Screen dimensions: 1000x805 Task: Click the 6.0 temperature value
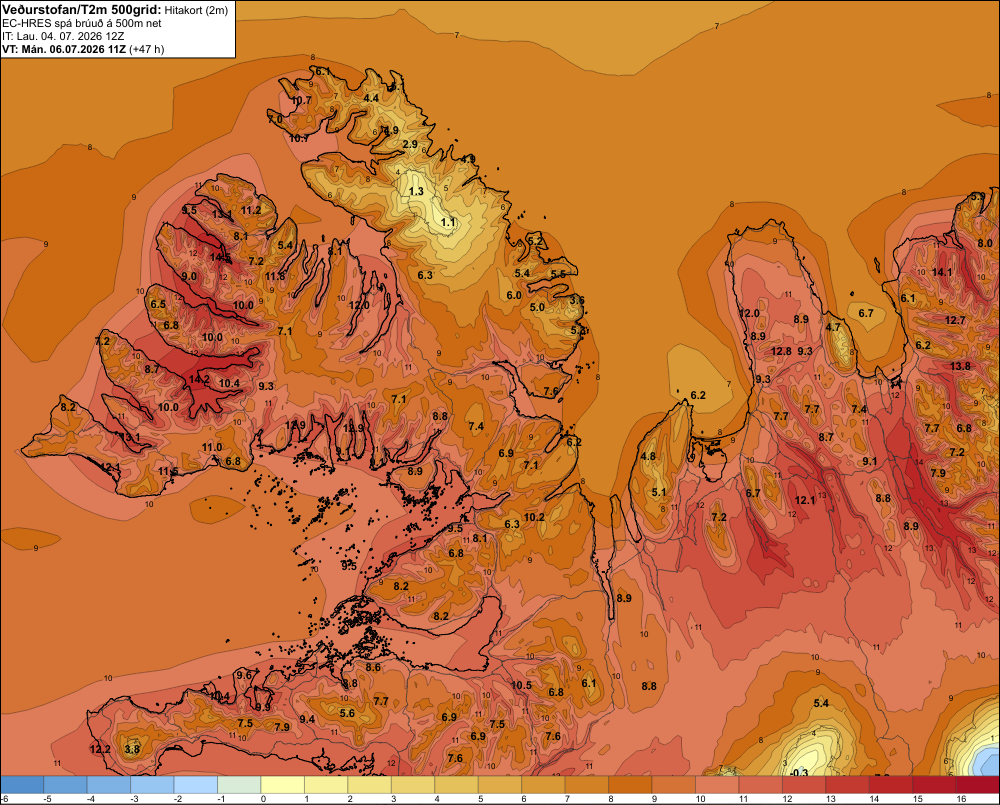coord(514,295)
